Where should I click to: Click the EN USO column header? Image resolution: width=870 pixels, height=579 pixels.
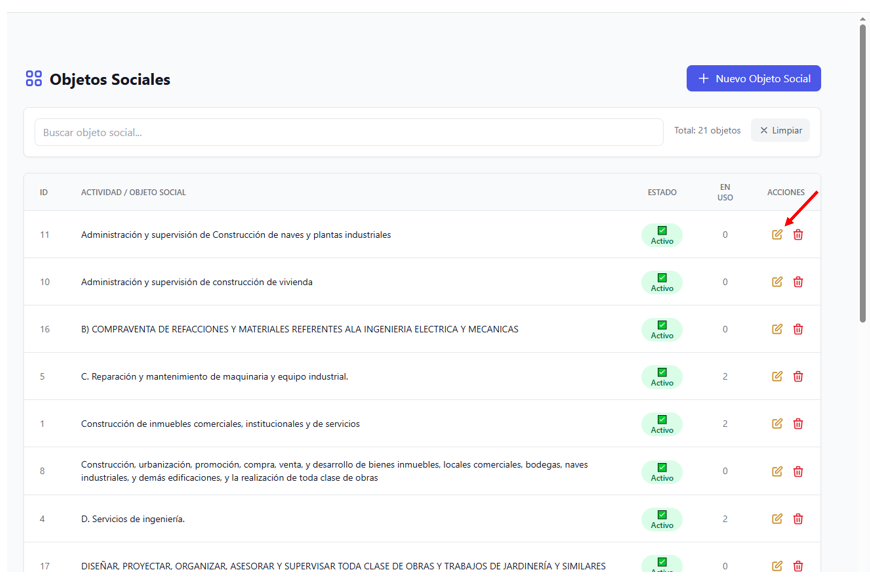[725, 192]
